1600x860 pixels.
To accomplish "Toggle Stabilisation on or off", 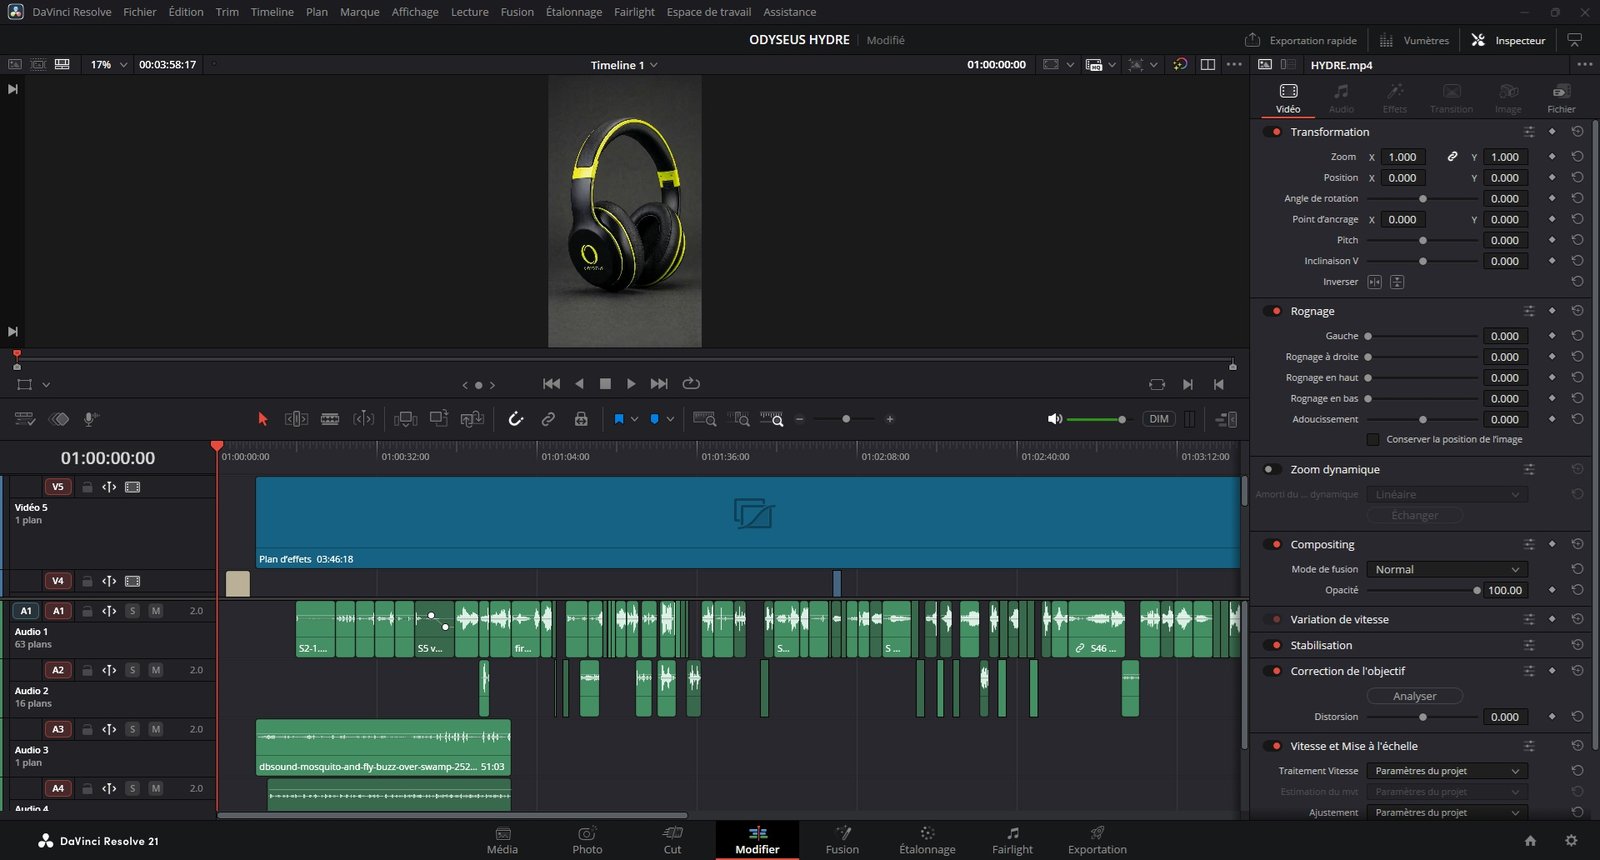I will (x=1273, y=646).
